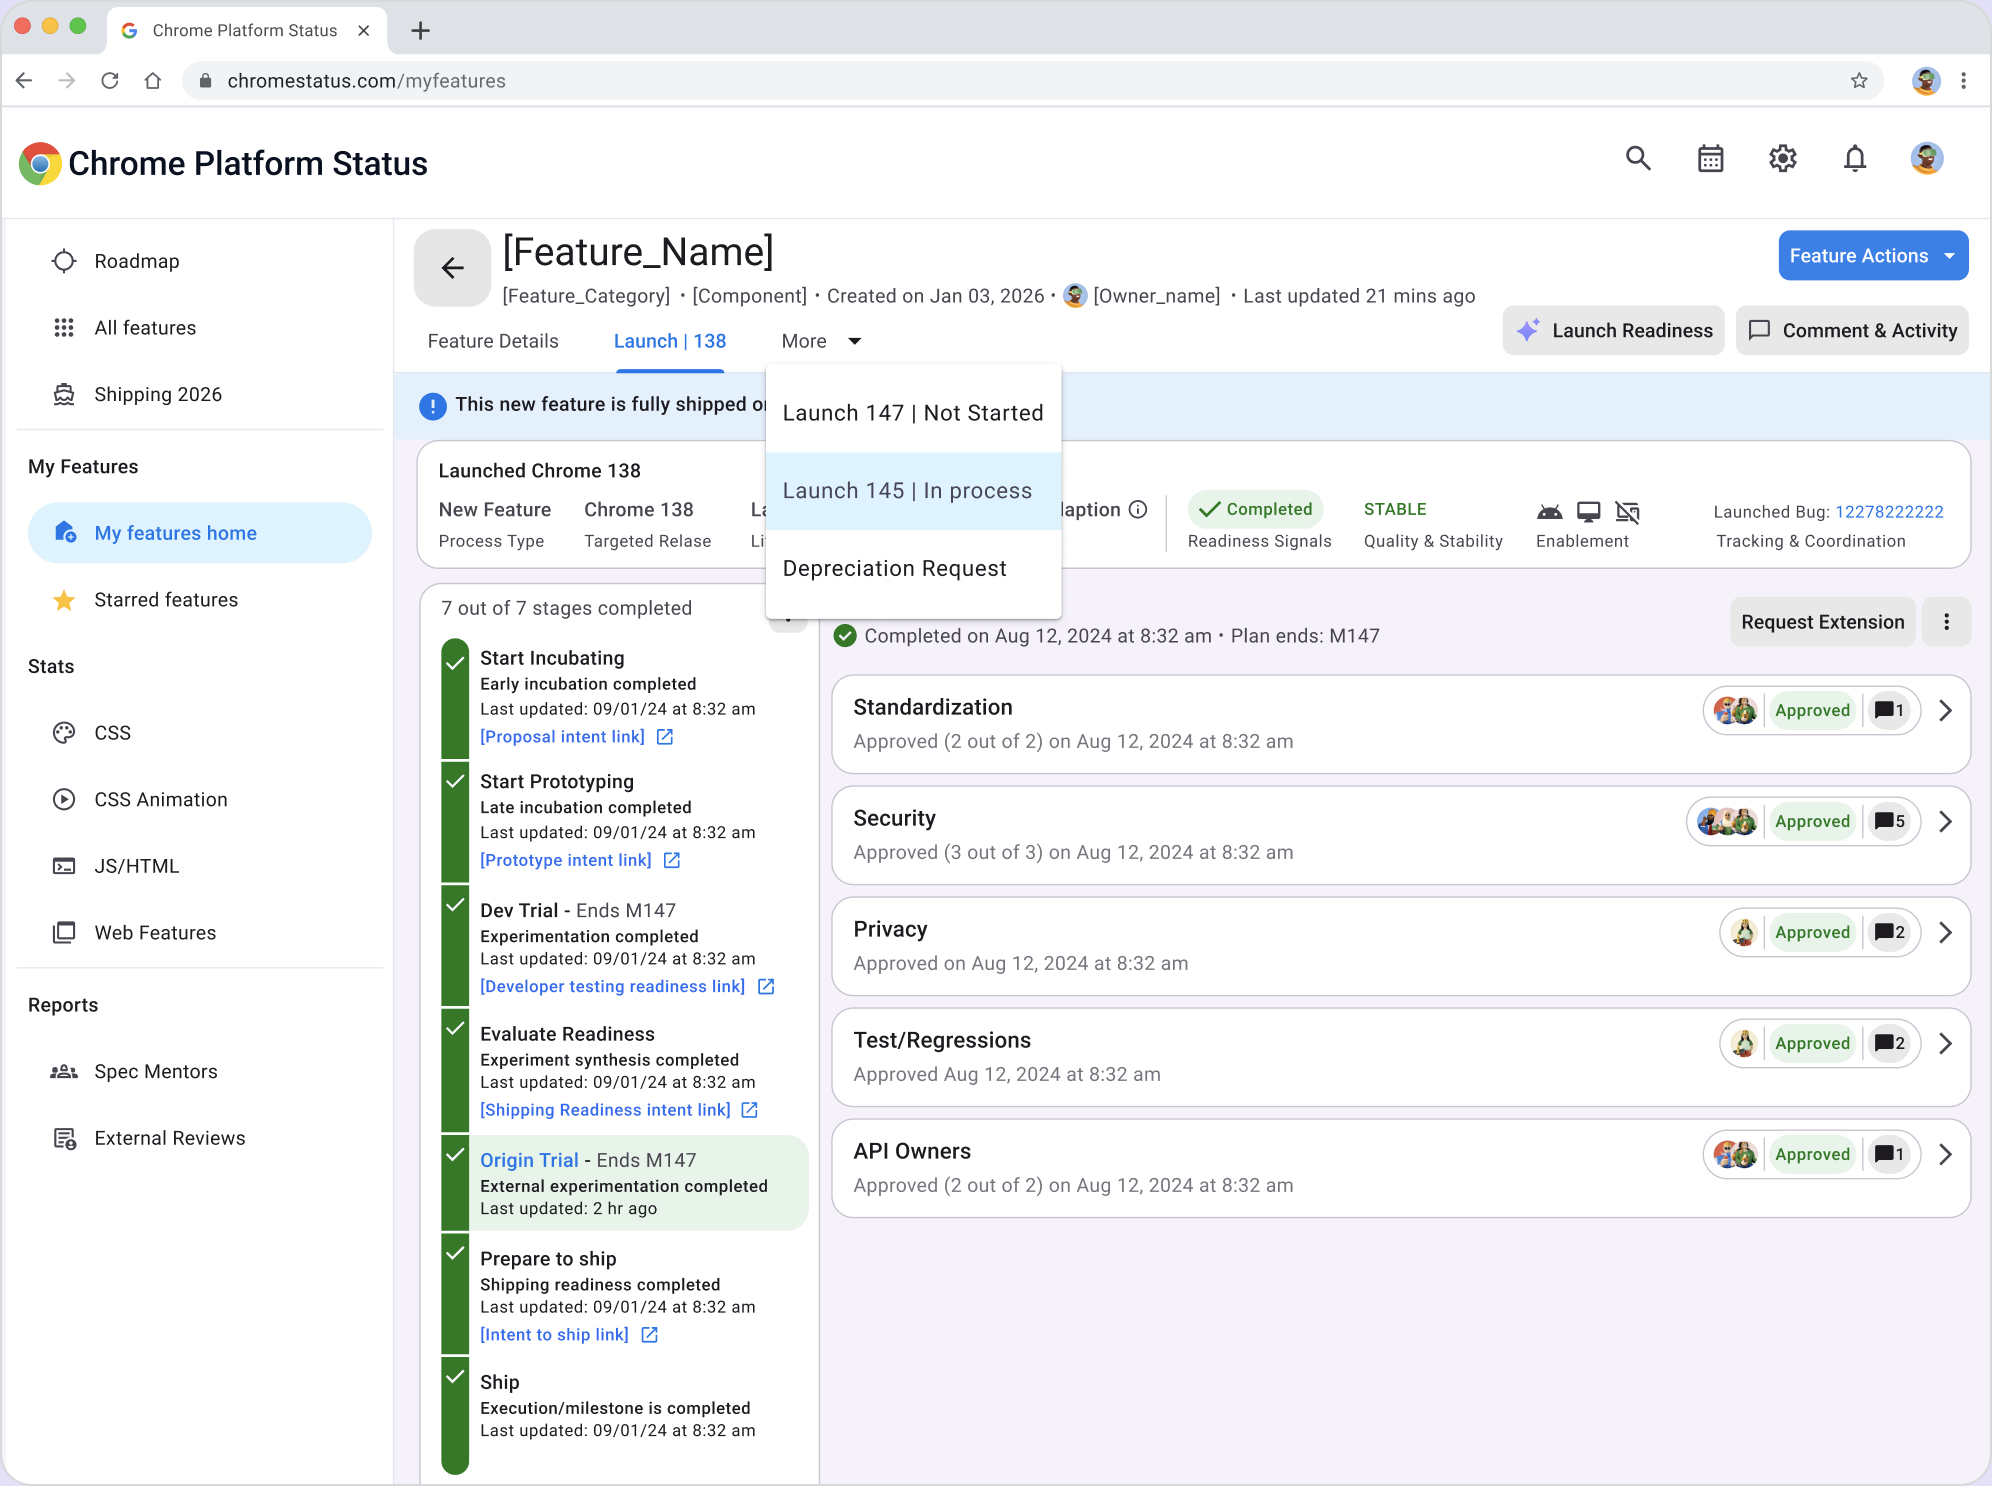
Task: Expand the More tab dropdown
Action: (821, 341)
